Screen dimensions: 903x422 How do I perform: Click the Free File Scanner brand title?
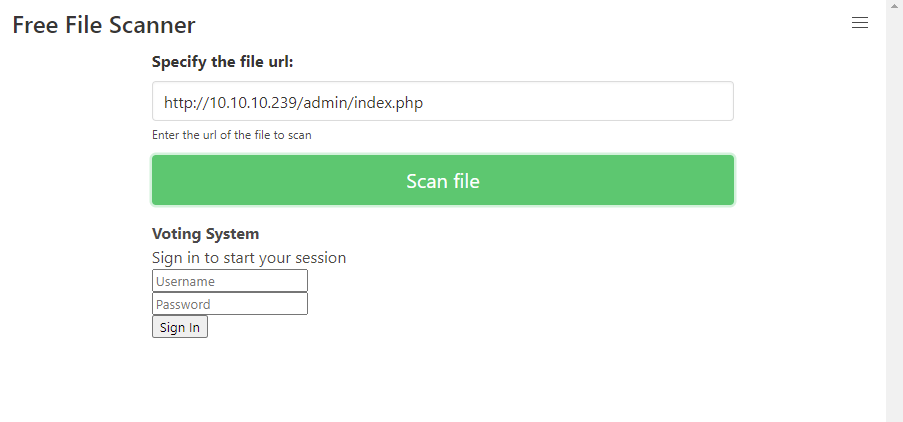point(104,25)
